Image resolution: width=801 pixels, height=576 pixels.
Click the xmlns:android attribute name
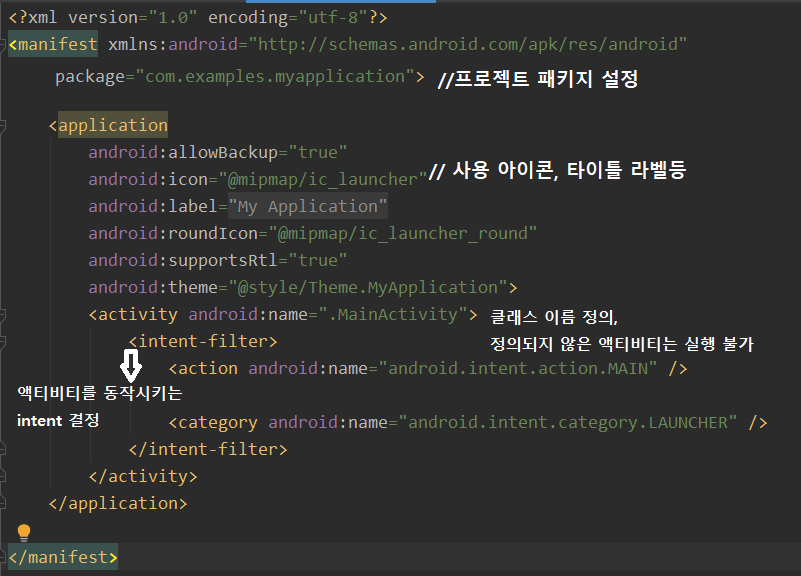[x=173, y=44]
